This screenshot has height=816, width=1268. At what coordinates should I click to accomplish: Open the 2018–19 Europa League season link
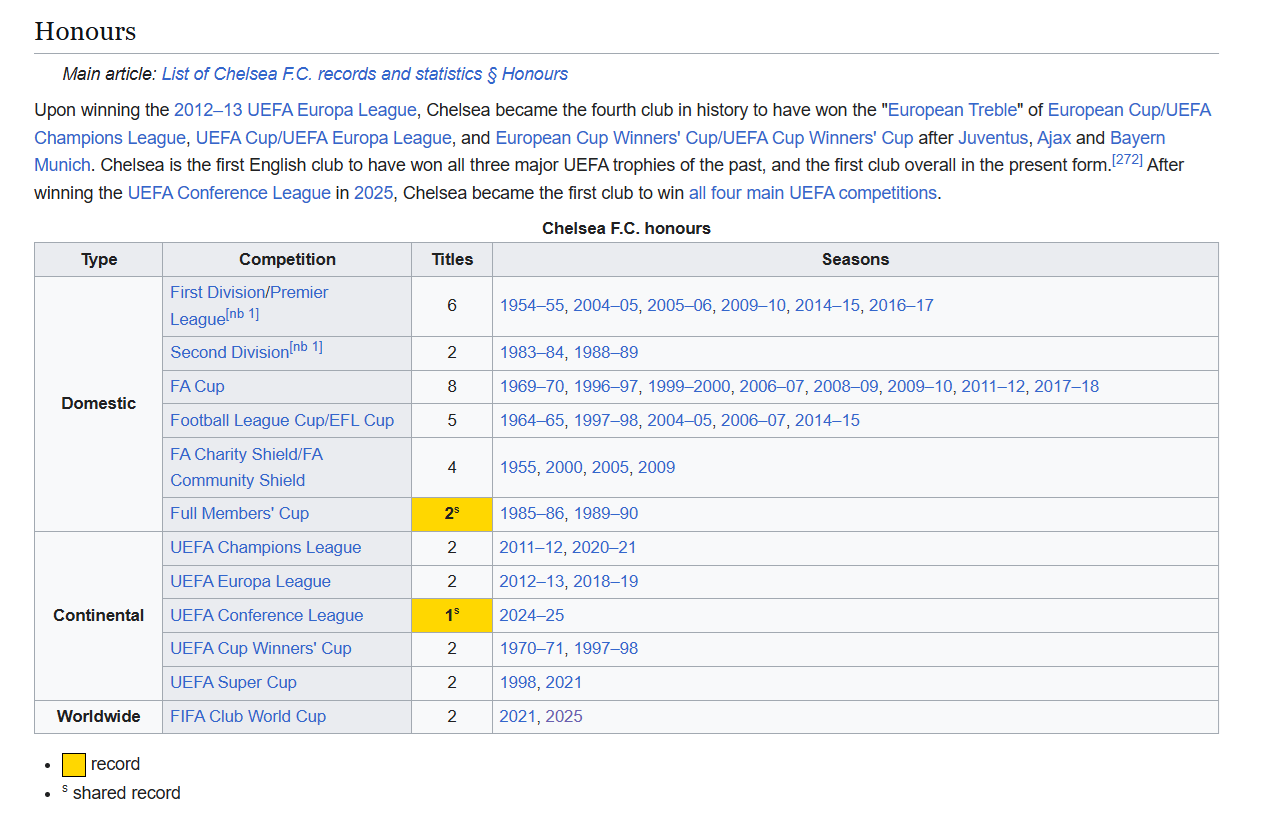(606, 582)
